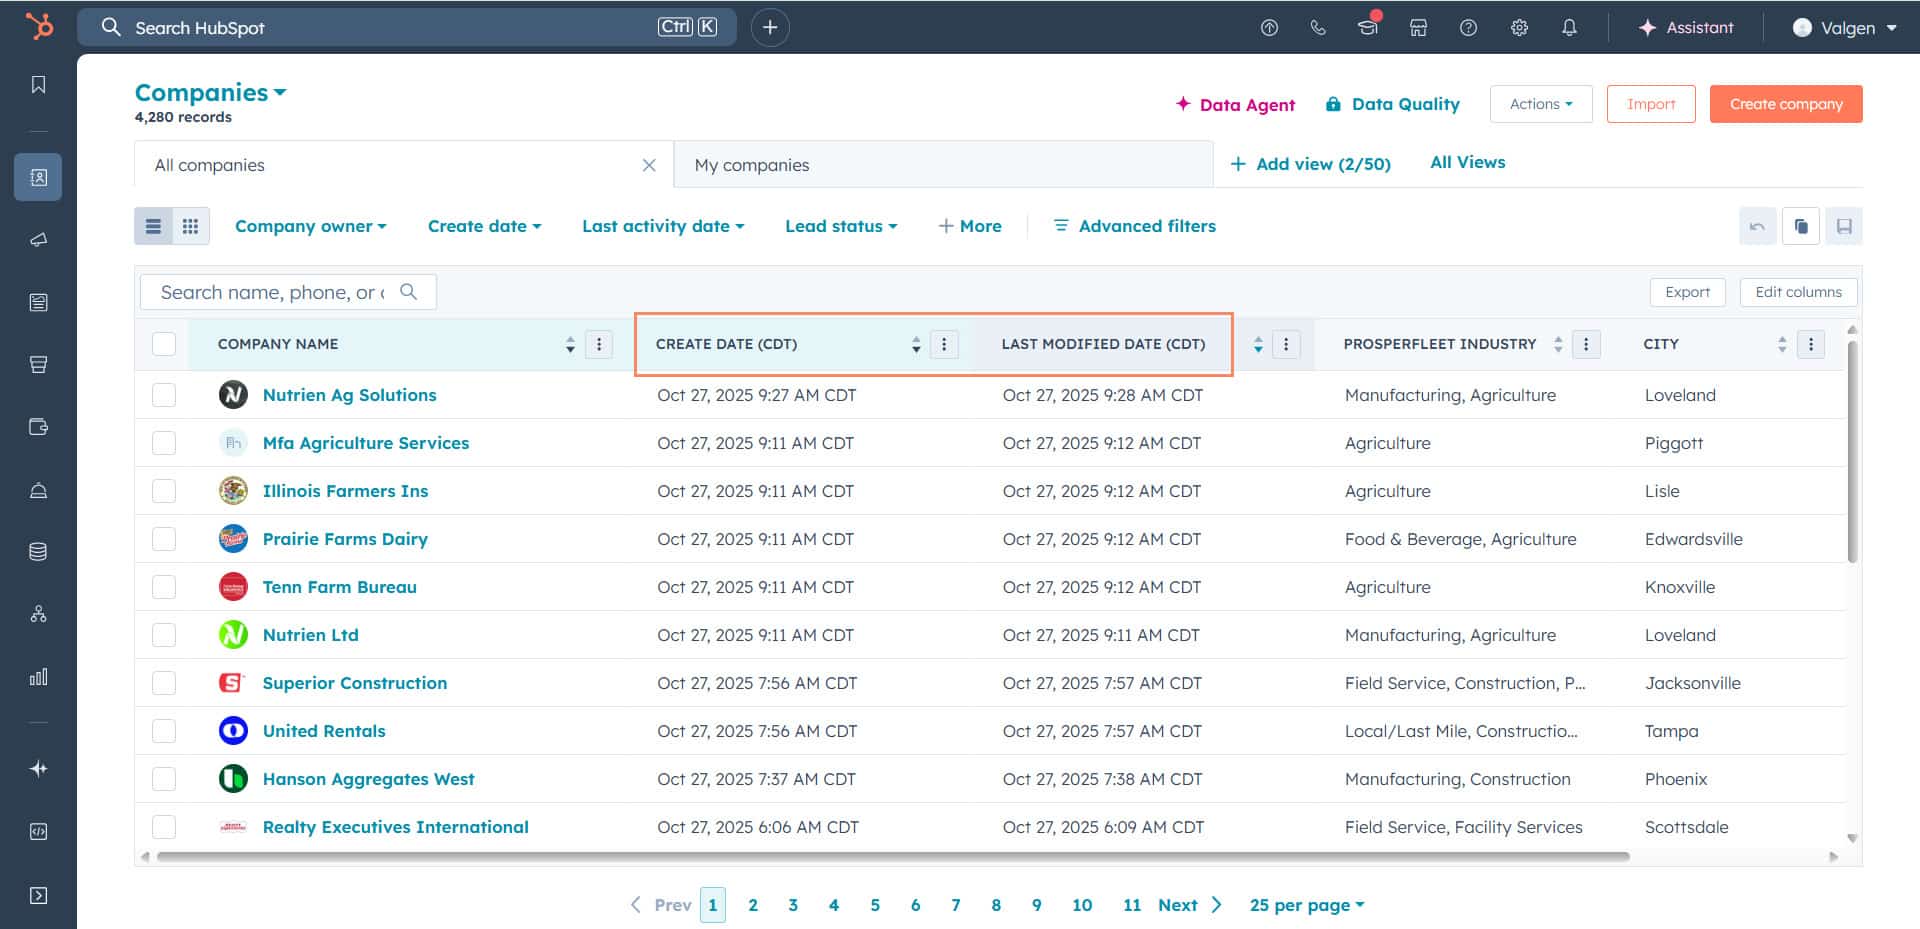
Task: Open the help question mark icon
Action: 1468,28
